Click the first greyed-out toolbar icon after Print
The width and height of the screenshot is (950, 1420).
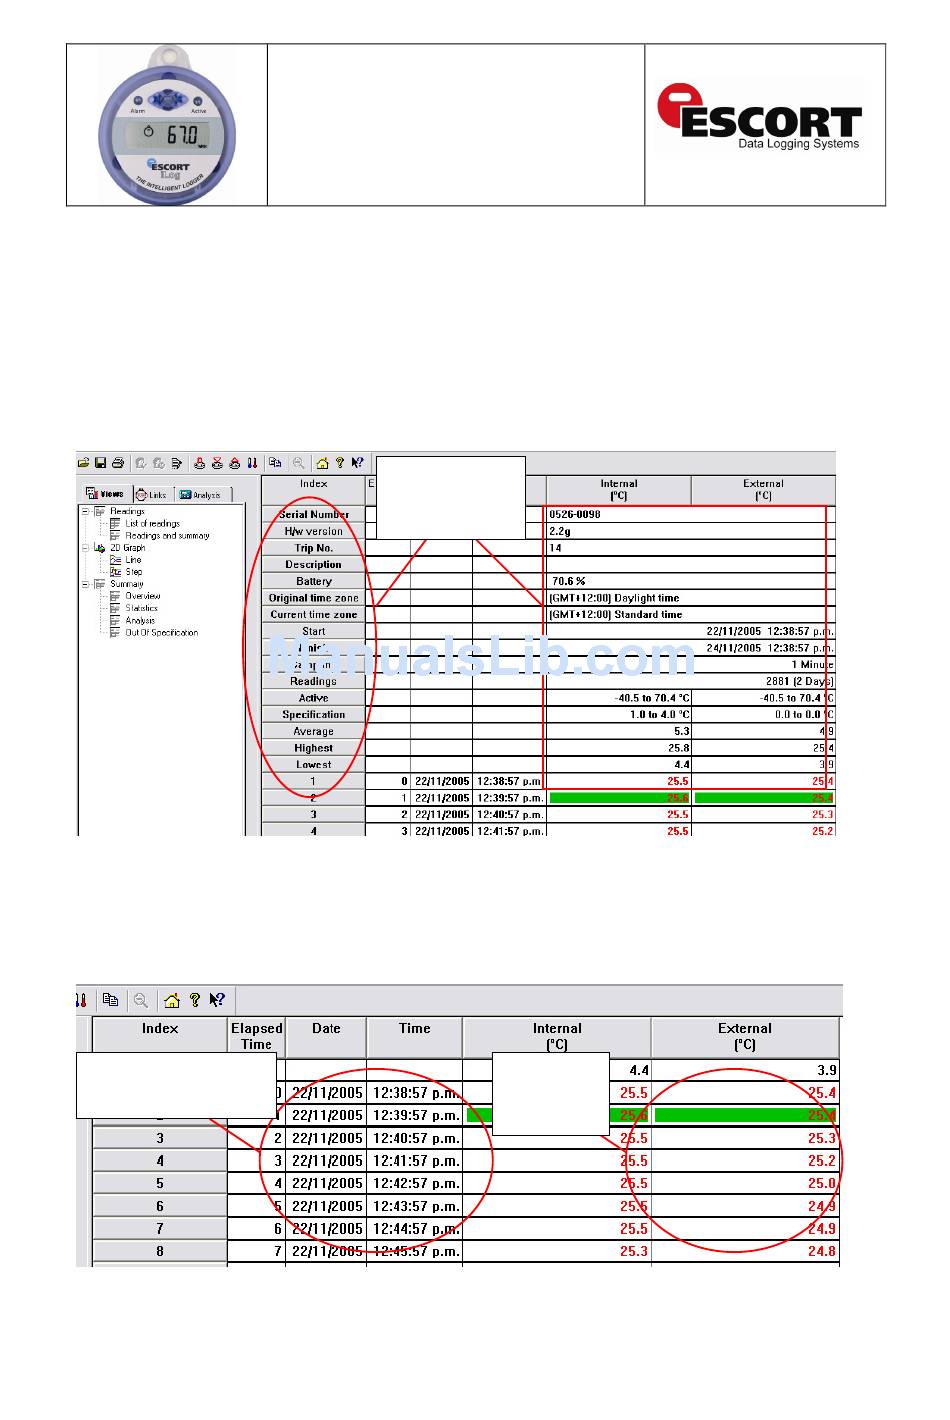[141, 463]
